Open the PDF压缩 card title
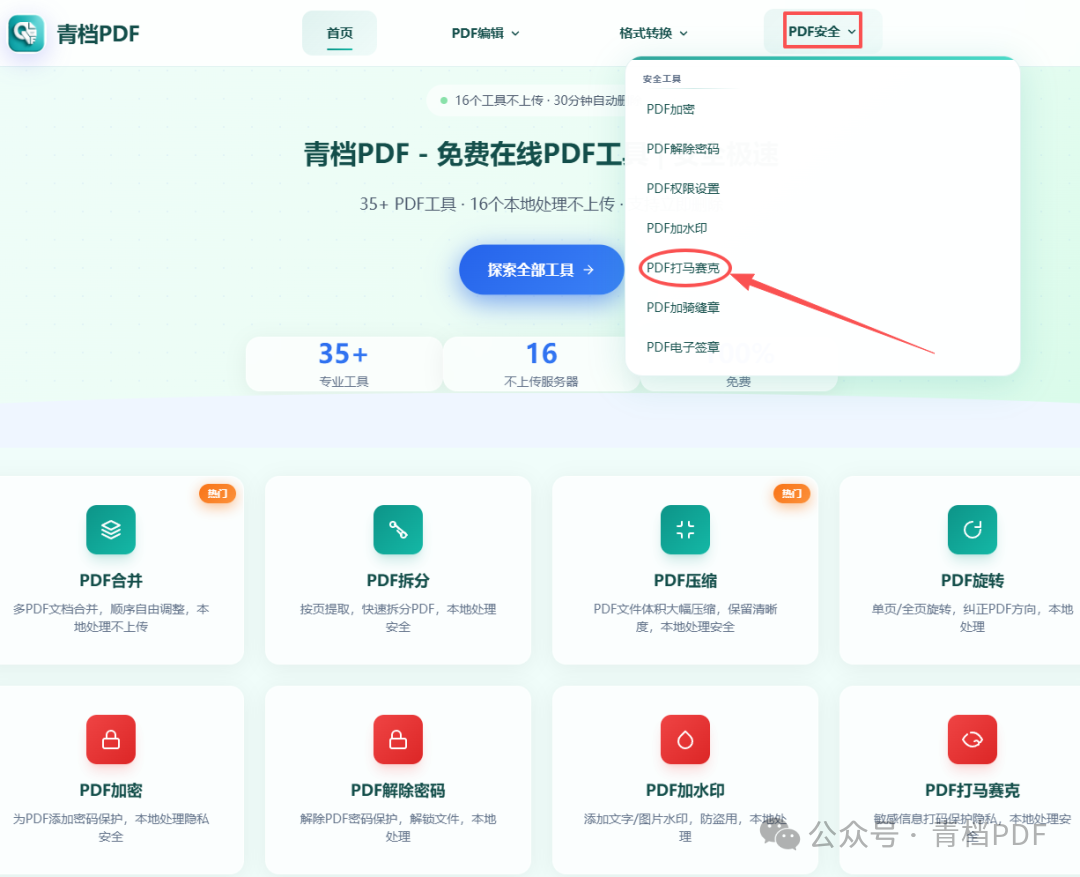 coord(685,581)
